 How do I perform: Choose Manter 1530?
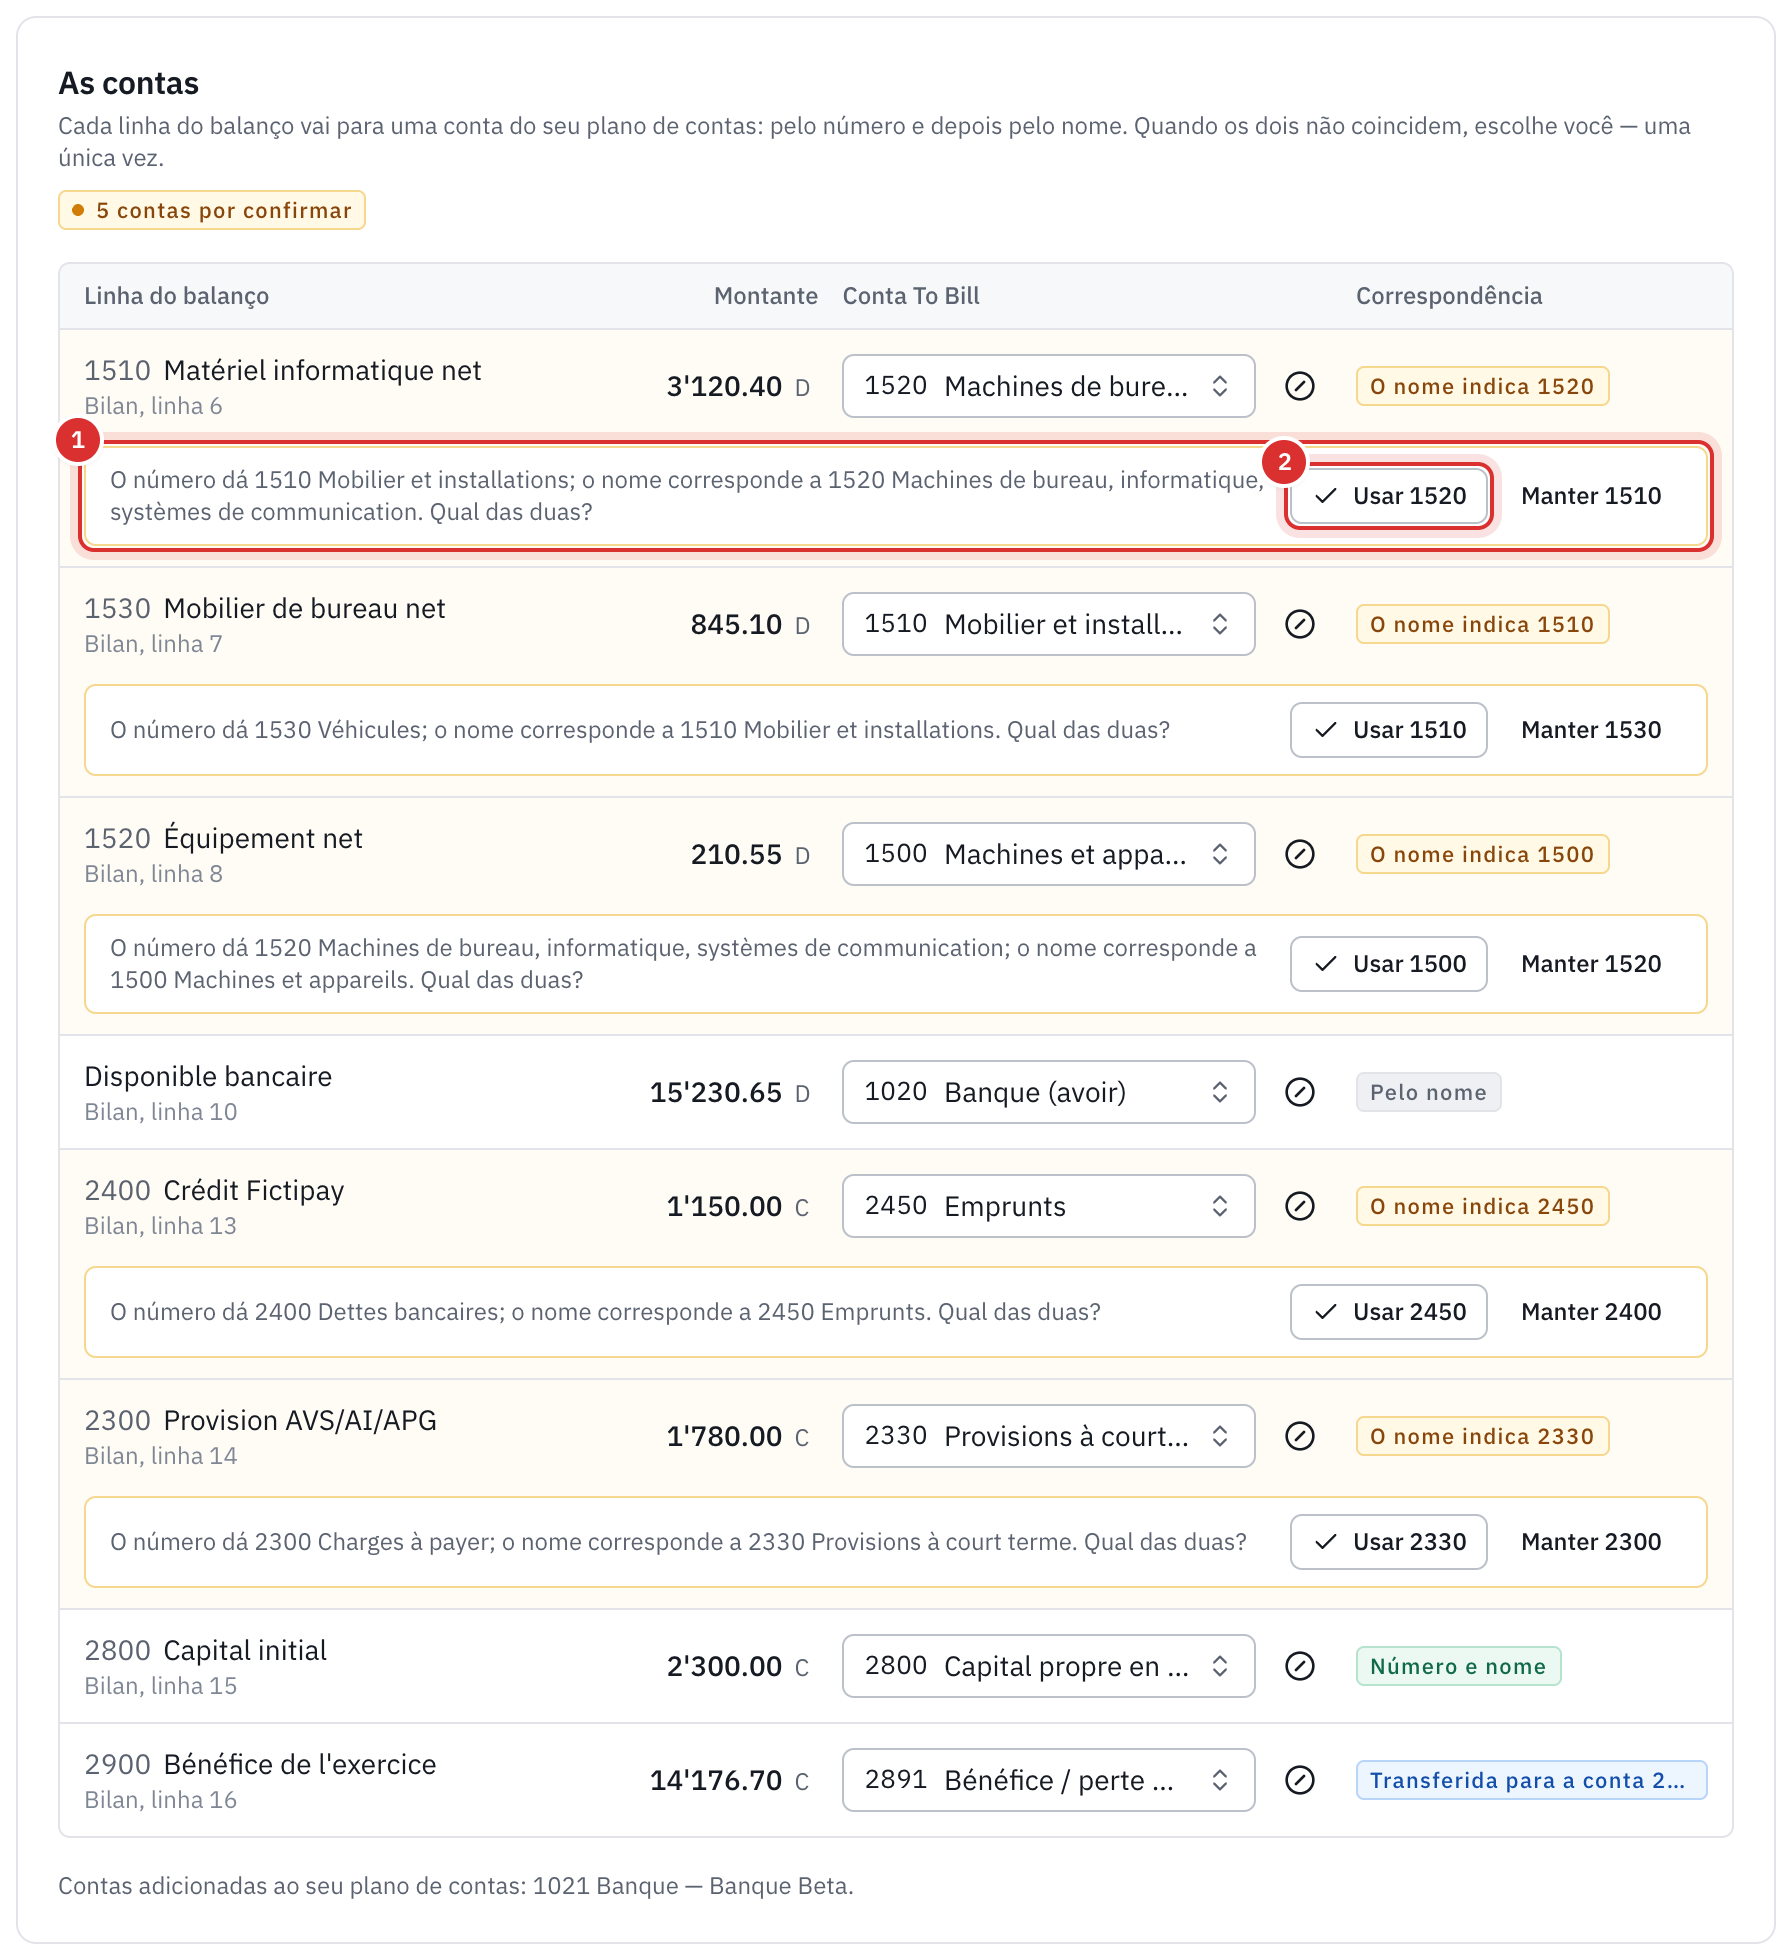[x=1591, y=730]
